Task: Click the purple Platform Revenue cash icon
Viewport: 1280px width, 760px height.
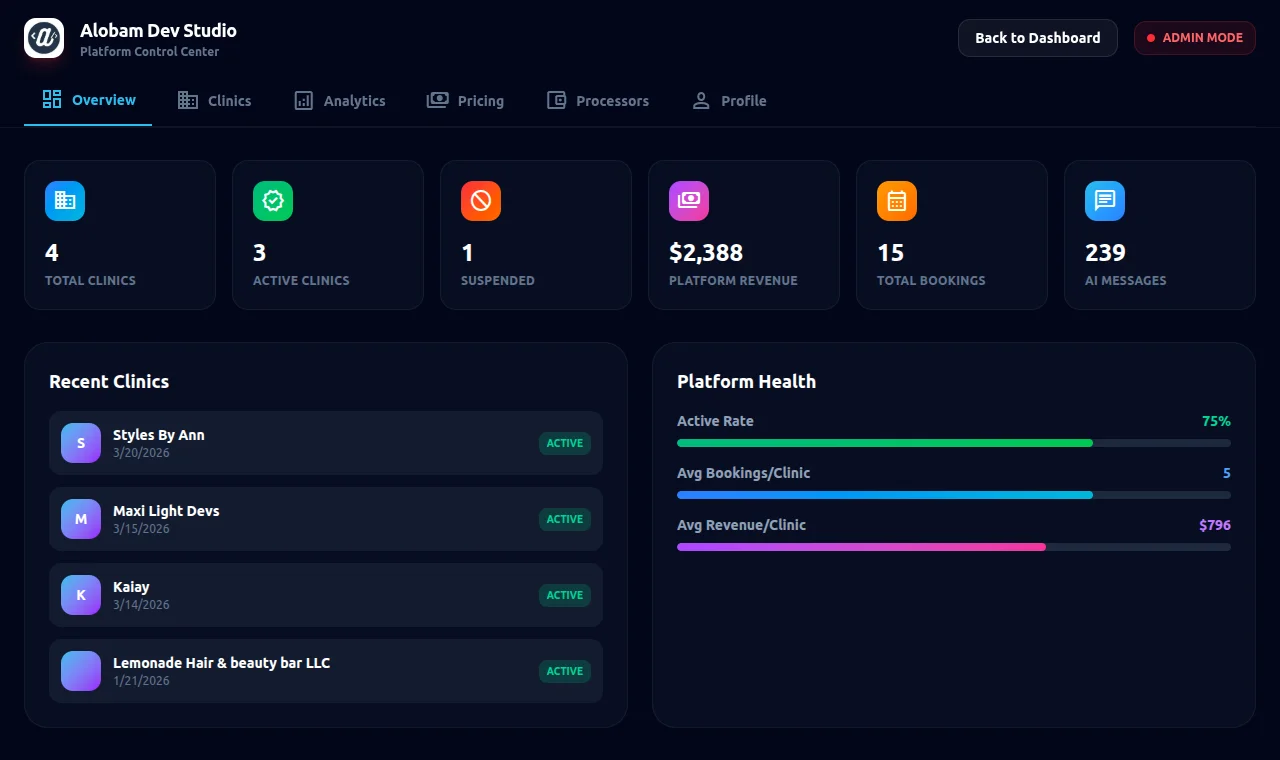Action: pyautogui.click(x=689, y=201)
